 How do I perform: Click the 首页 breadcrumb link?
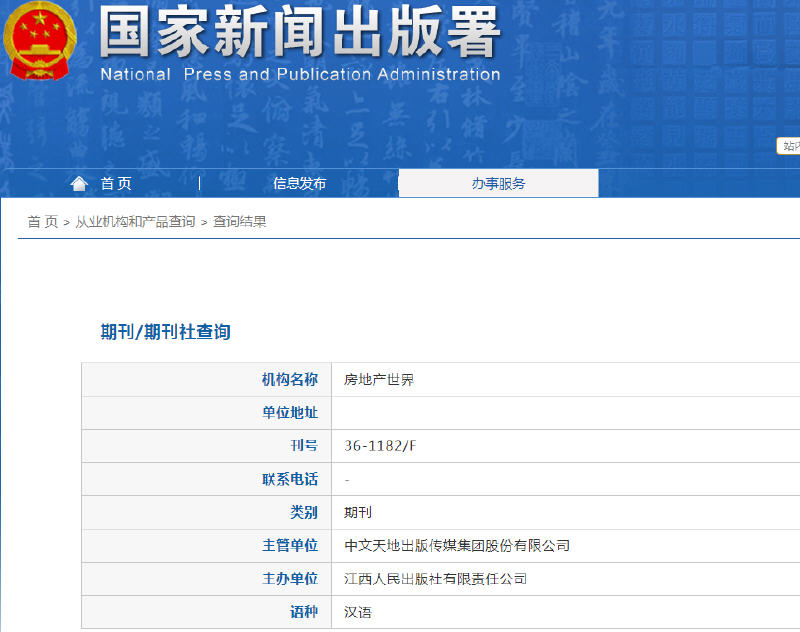click(x=43, y=222)
